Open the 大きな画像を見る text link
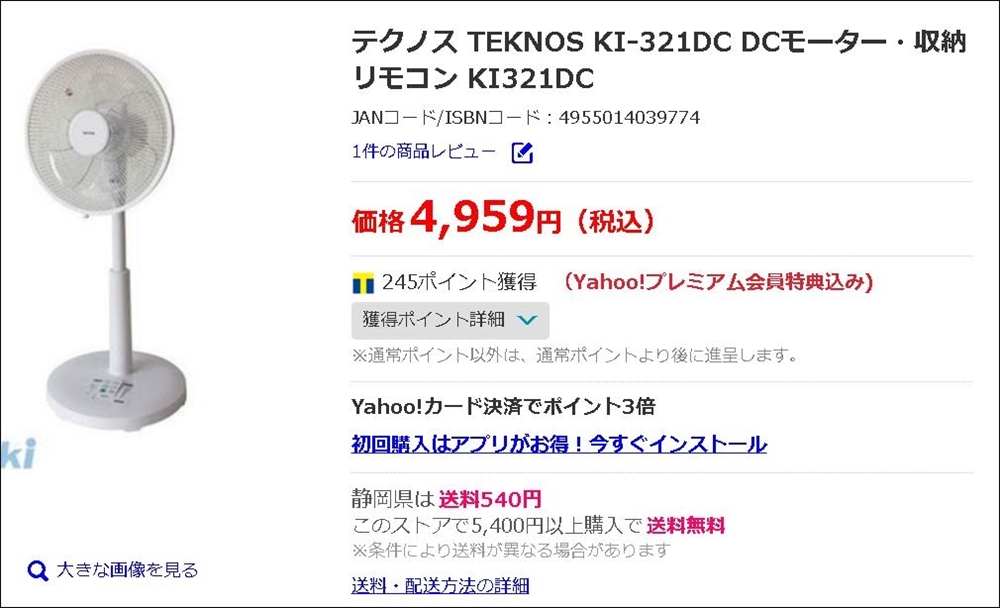Image resolution: width=1000 pixels, height=608 pixels. pyautogui.click(x=127, y=570)
